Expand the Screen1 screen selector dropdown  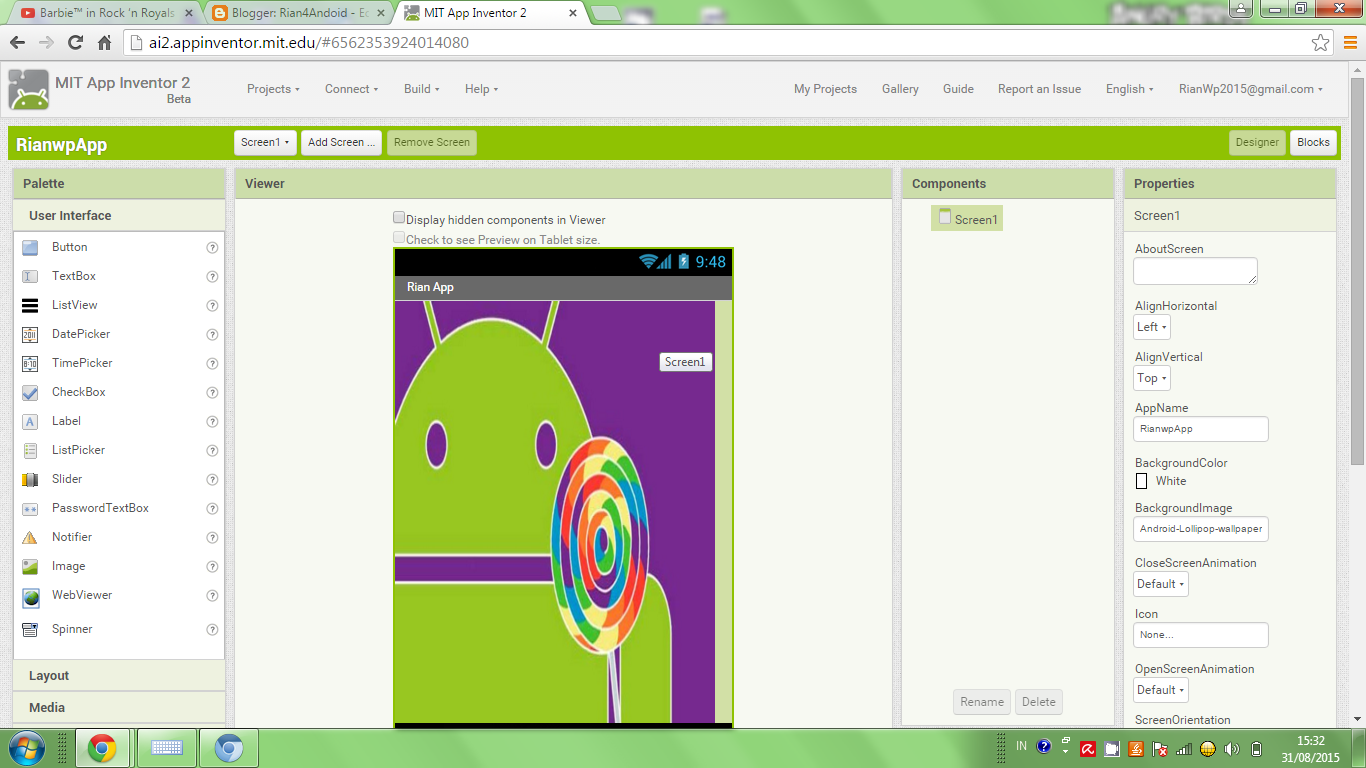265,142
